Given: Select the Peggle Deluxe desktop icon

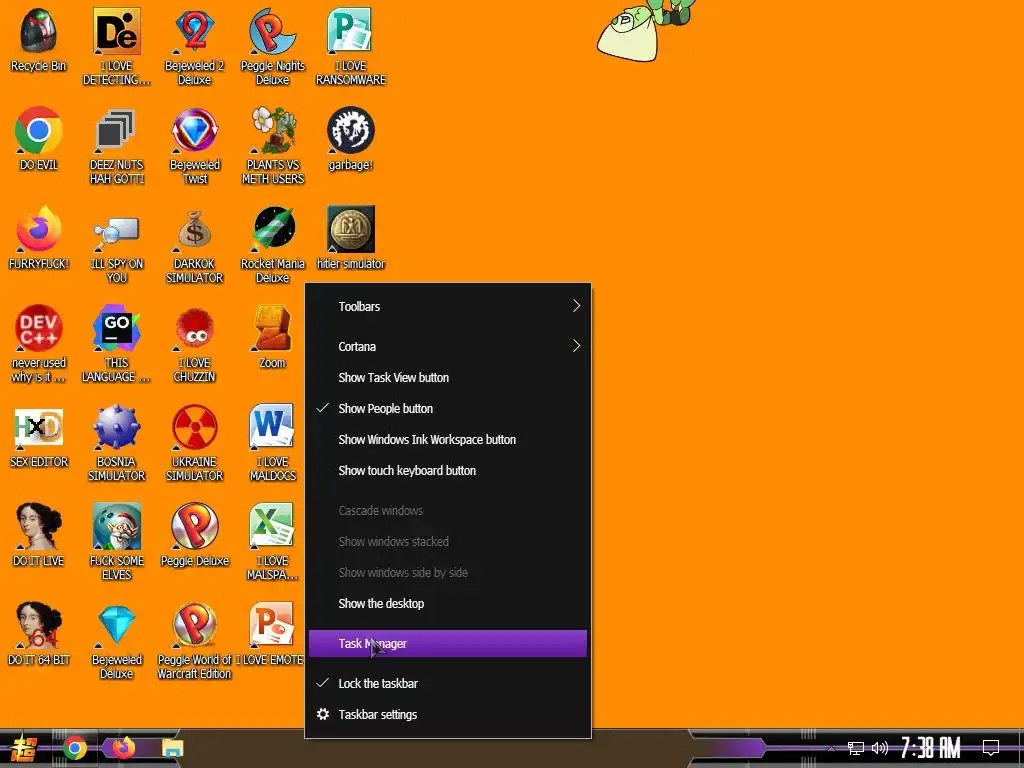Looking at the screenshot, I should point(195,526).
